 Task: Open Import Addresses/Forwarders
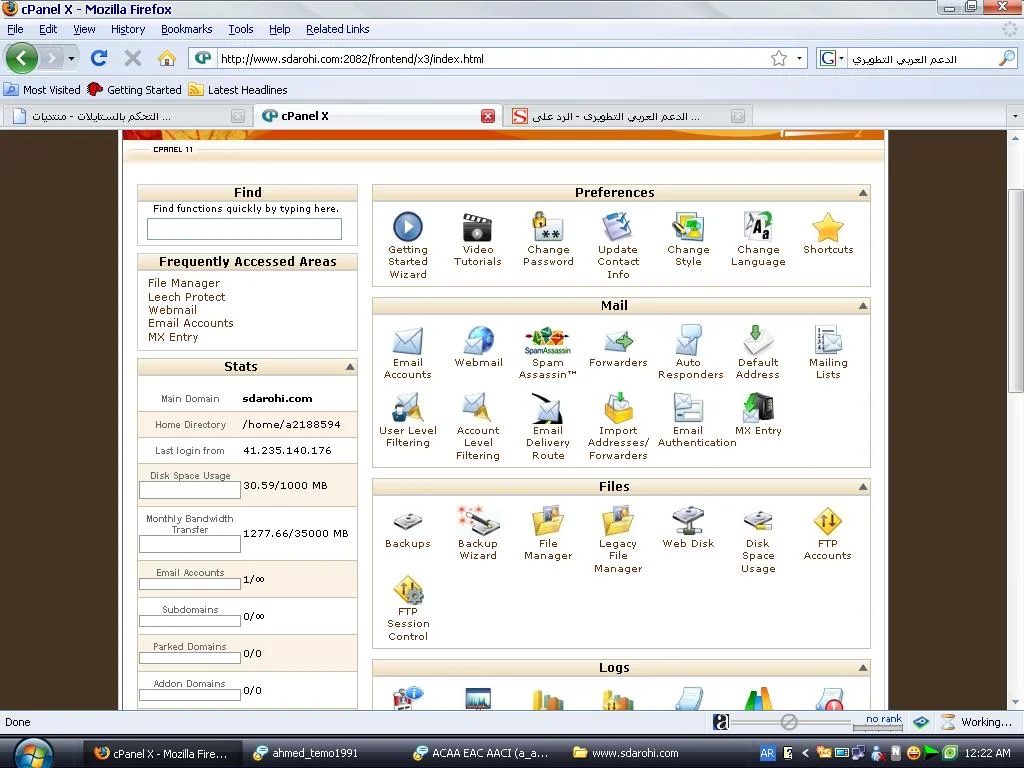click(x=618, y=408)
